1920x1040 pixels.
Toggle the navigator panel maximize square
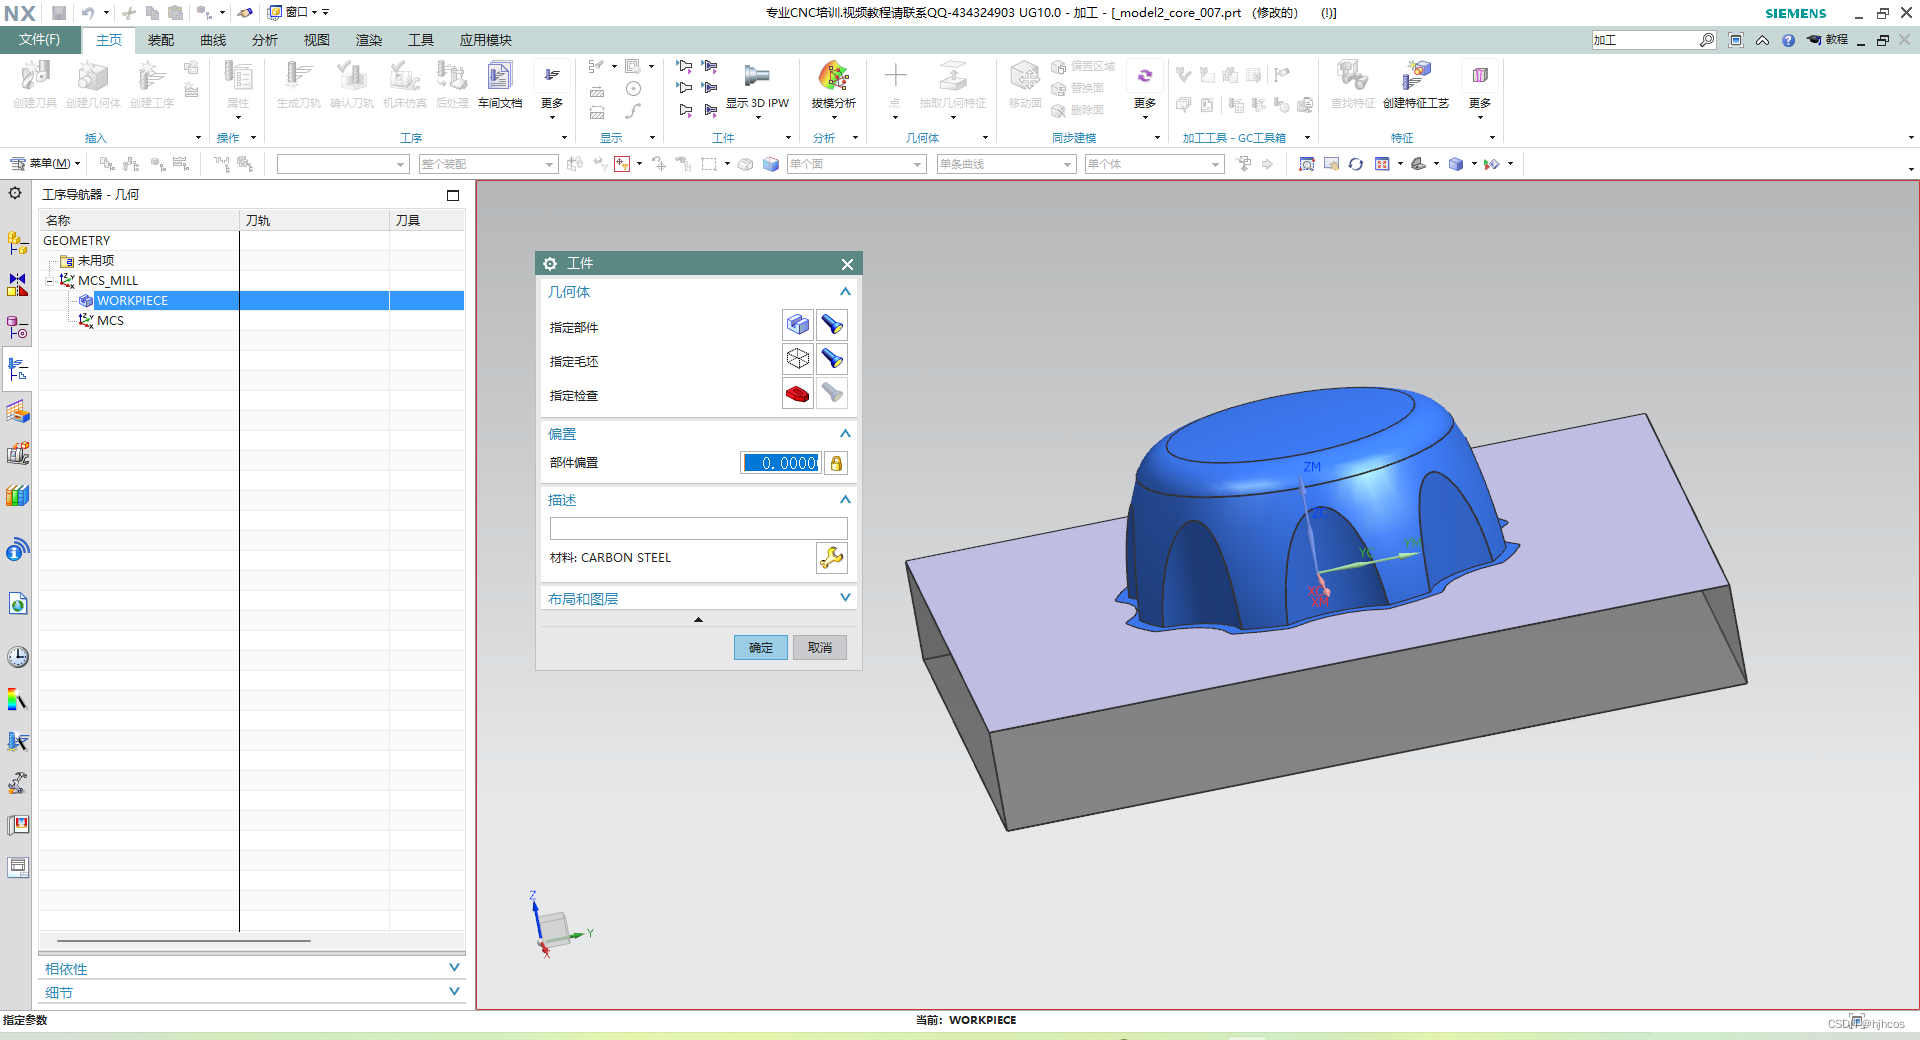click(453, 195)
